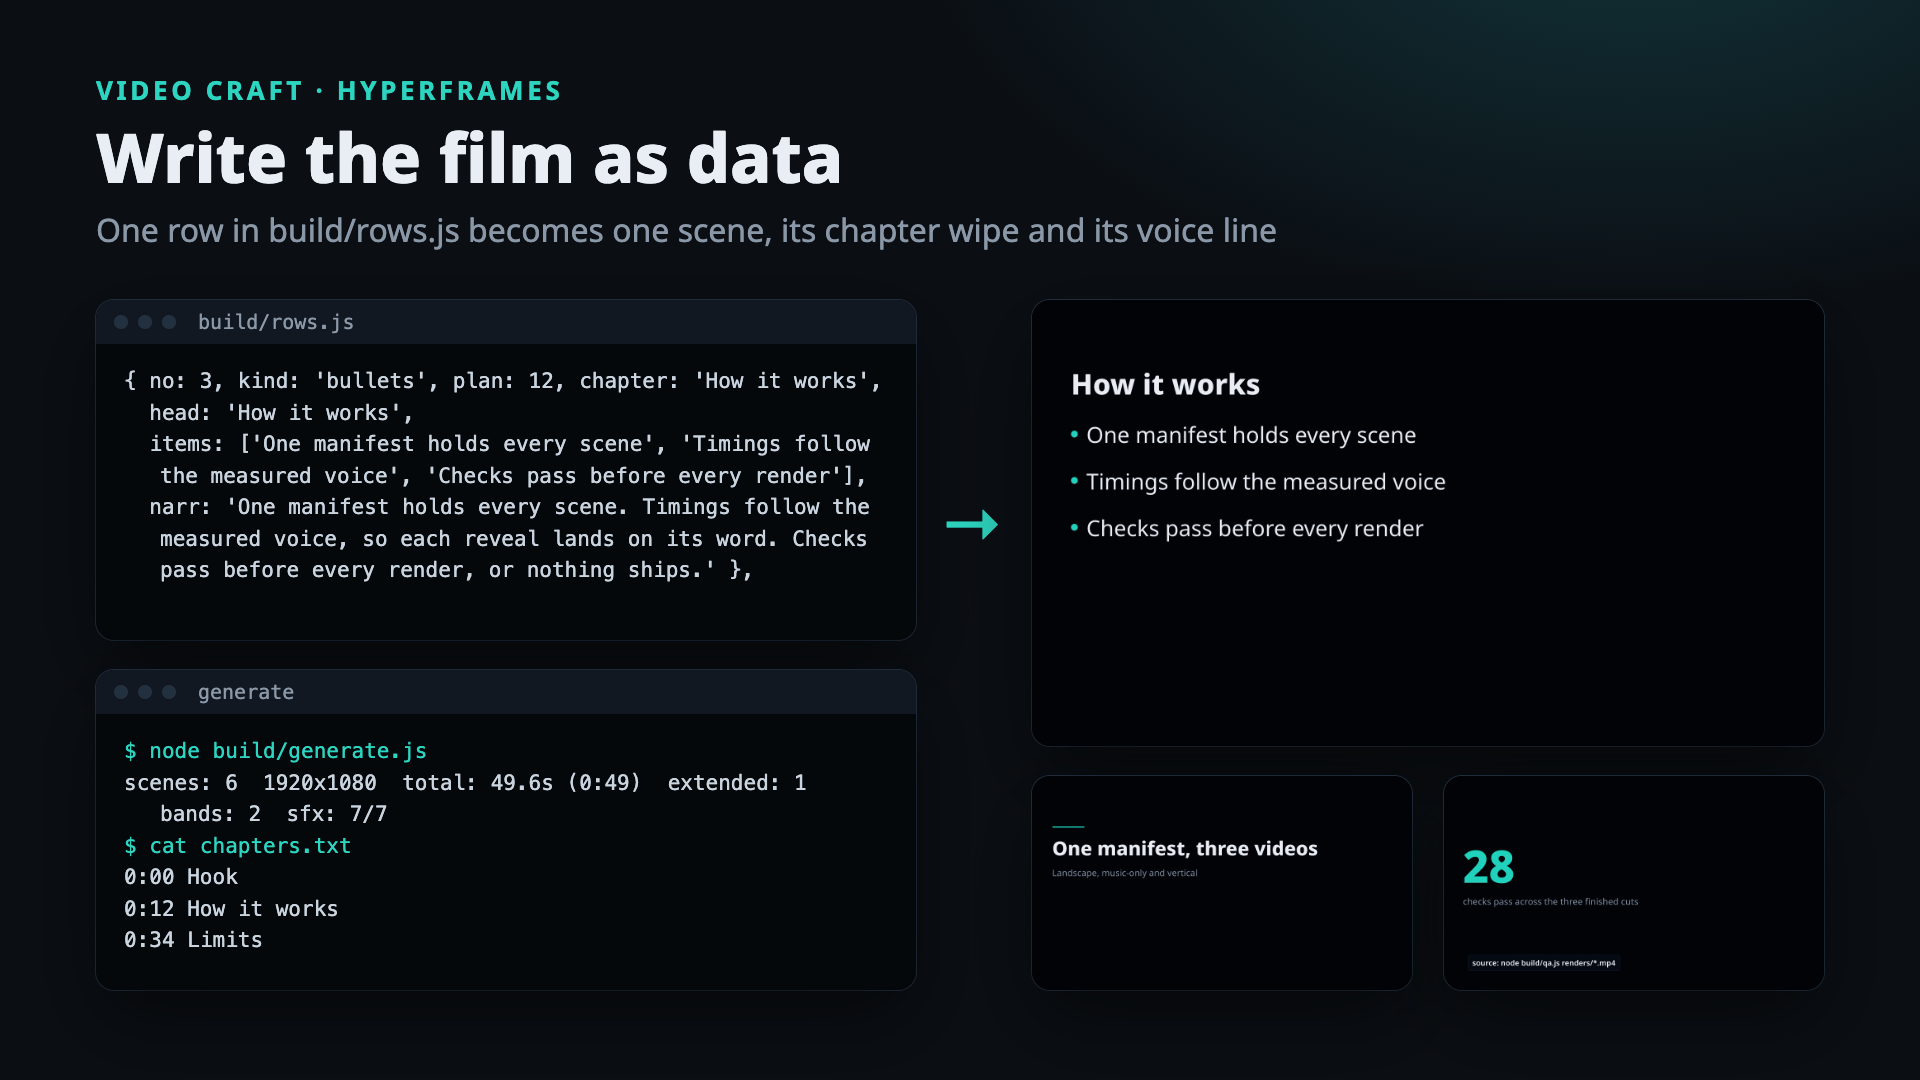Click the middle window dot beside build/rows.js
1920x1080 pixels.
145,322
